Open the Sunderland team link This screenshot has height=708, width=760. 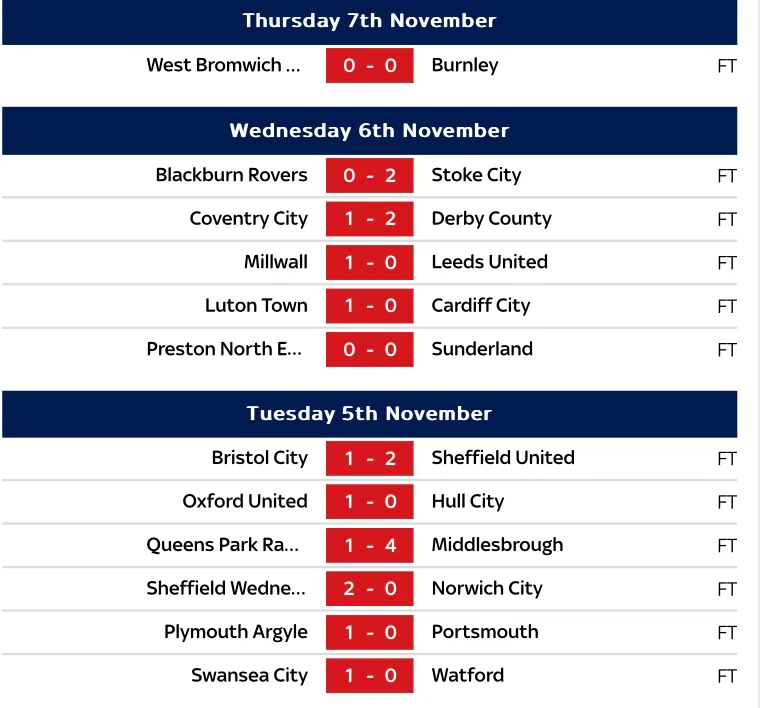(x=482, y=349)
